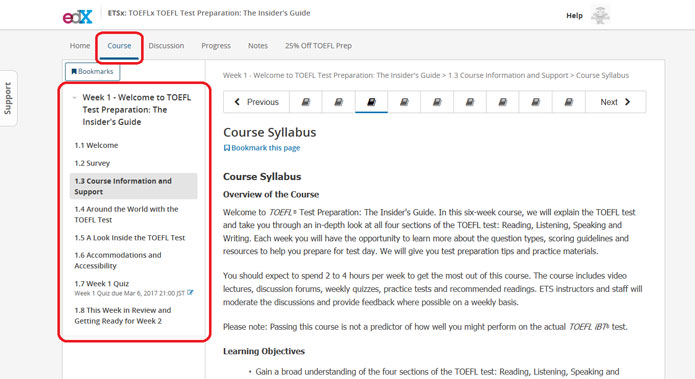Click the Overview of the Course heading

pyautogui.click(x=271, y=194)
